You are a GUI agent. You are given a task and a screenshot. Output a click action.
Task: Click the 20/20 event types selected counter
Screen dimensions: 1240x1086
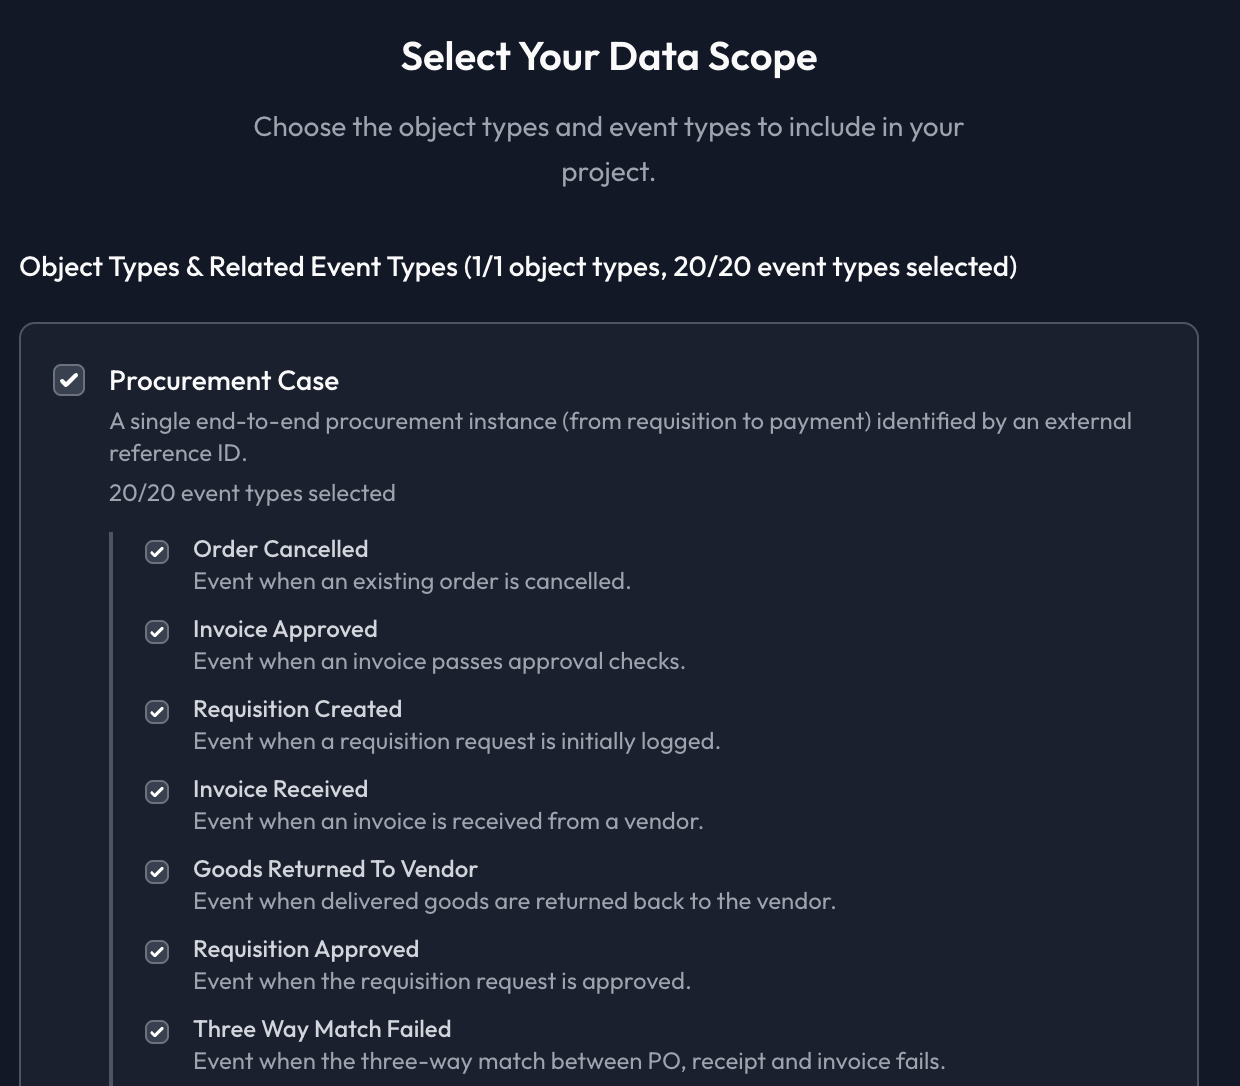tap(252, 493)
